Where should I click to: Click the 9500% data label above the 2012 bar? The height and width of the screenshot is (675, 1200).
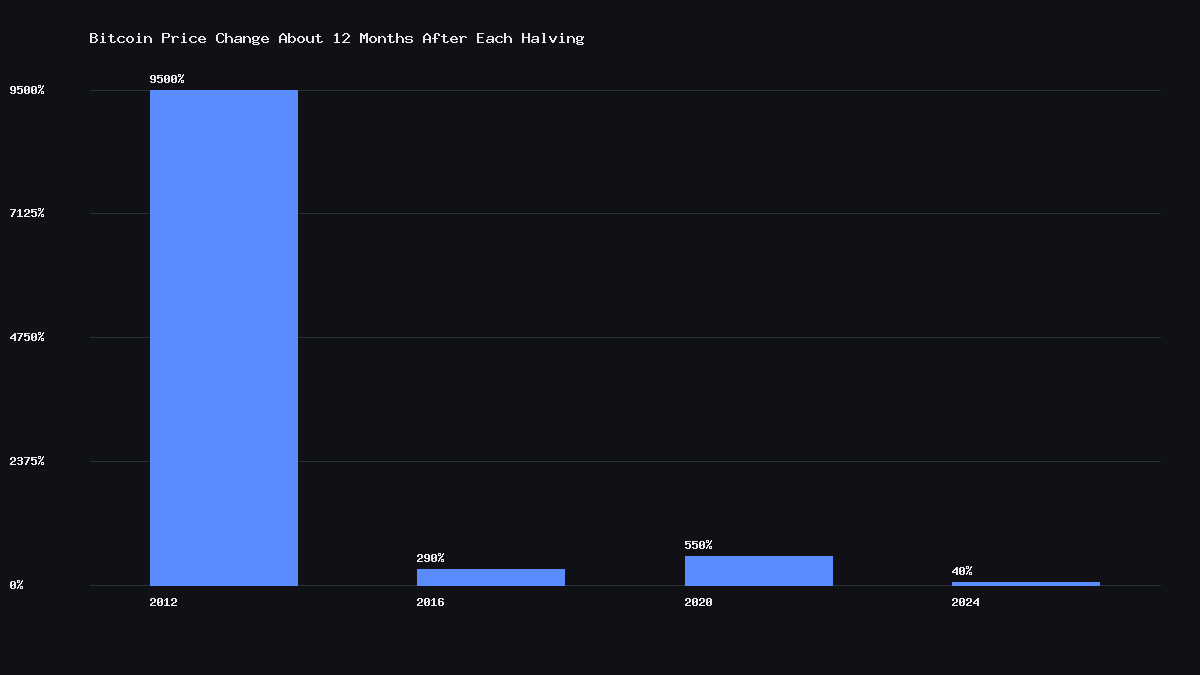167,79
